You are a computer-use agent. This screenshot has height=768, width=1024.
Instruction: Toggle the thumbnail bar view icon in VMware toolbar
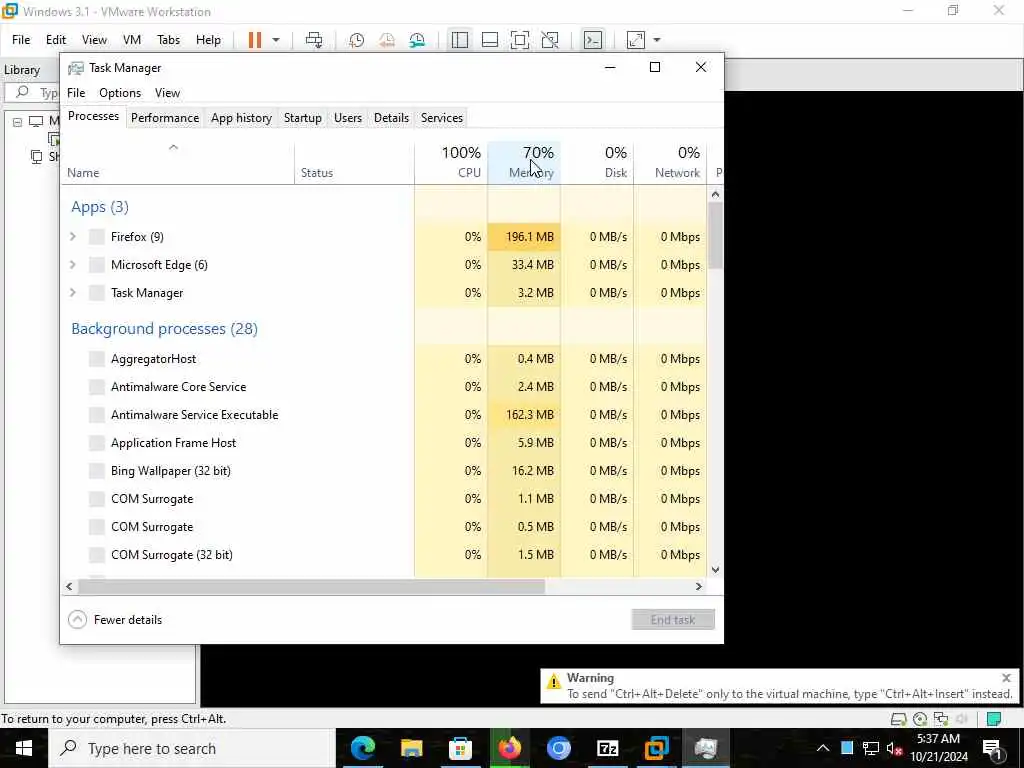[490, 40]
